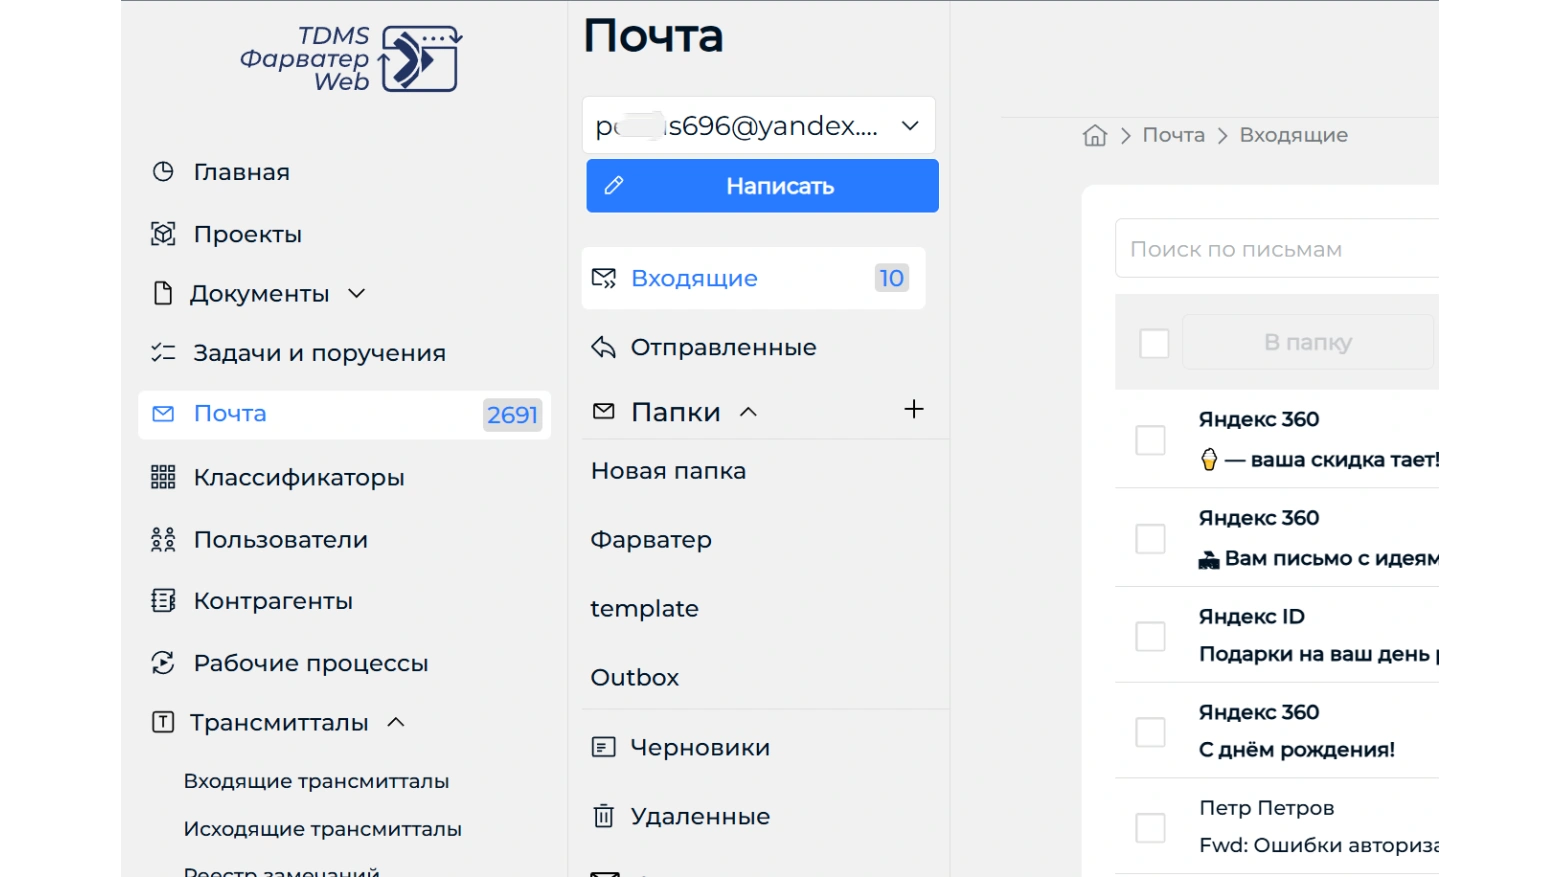Click the home icon in breadcrumb
The image size is (1560, 877).
tap(1095, 135)
